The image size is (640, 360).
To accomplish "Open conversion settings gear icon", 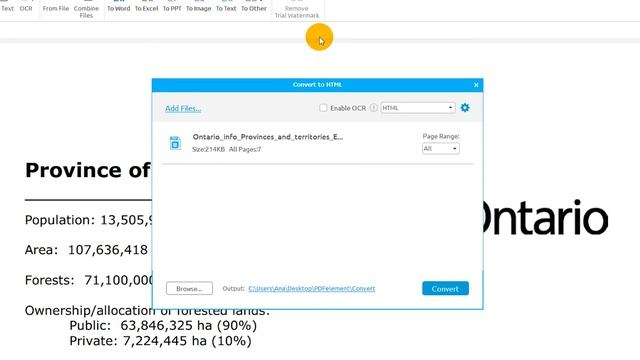I will tap(465, 108).
